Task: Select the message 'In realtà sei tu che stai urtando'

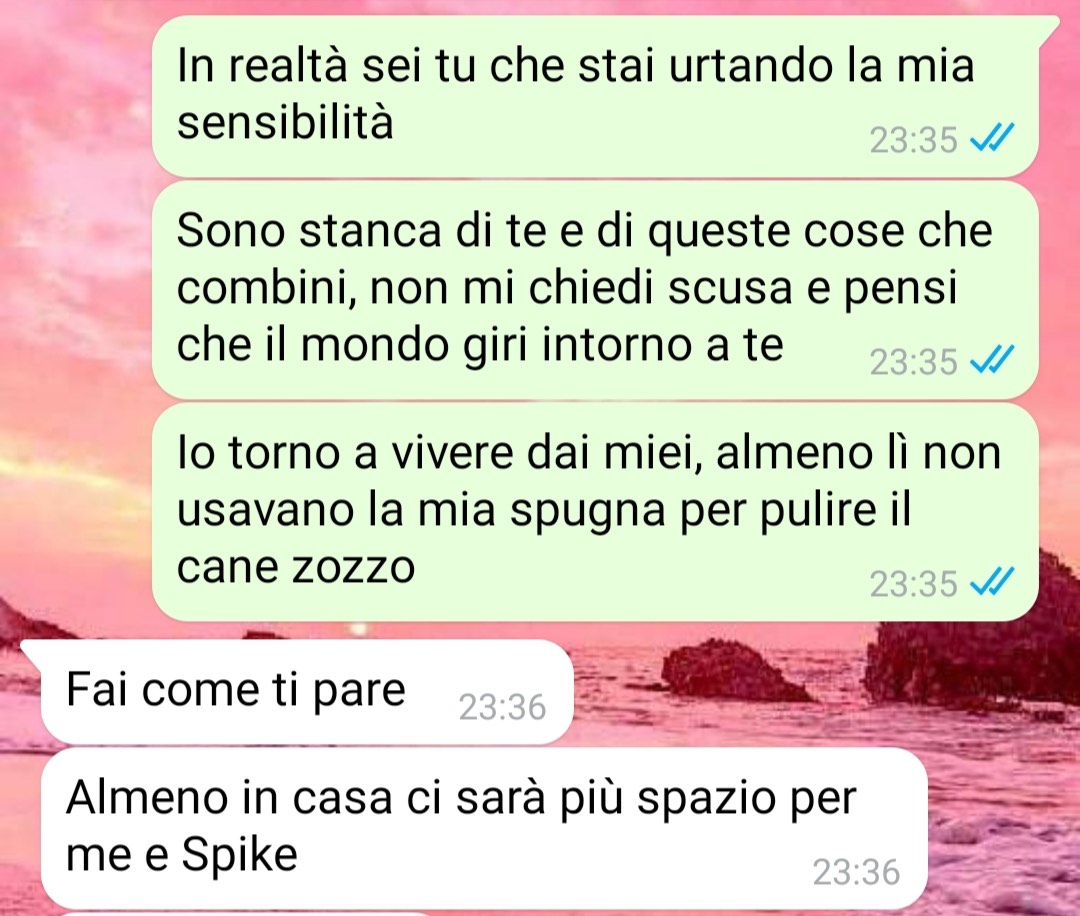Action: [595, 96]
